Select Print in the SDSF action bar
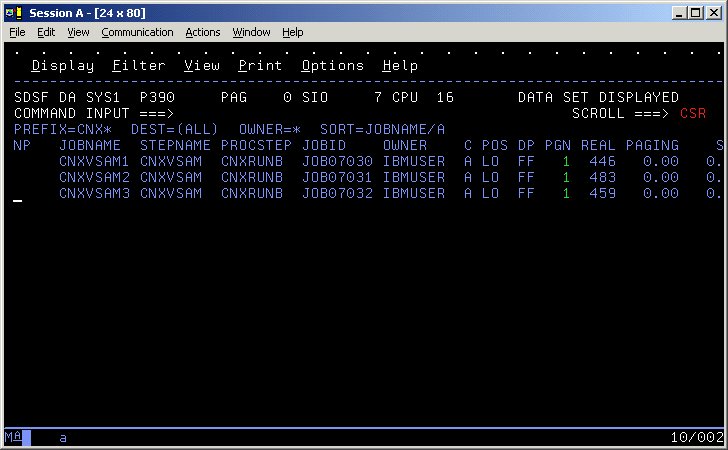Image resolution: width=728 pixels, height=450 pixels. [x=260, y=66]
